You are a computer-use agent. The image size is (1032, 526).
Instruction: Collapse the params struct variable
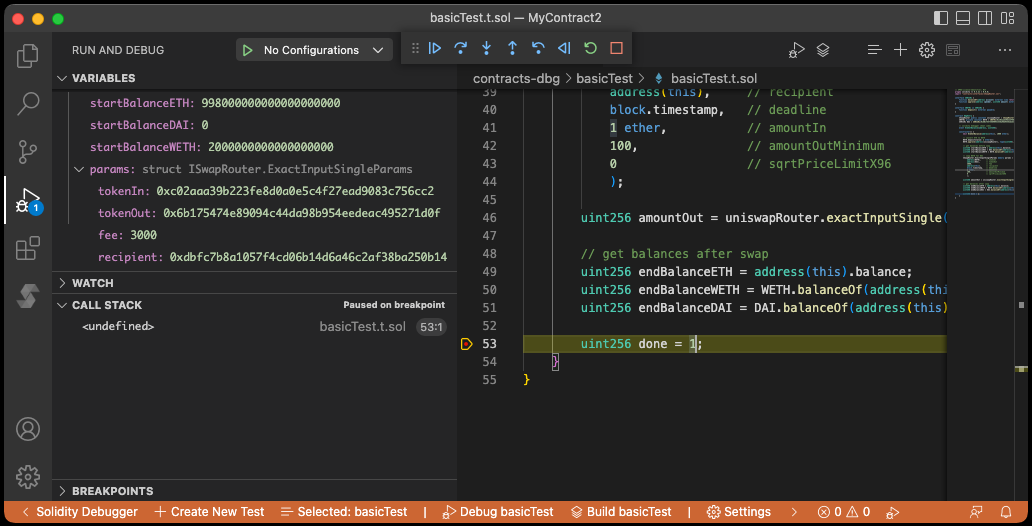coord(80,170)
